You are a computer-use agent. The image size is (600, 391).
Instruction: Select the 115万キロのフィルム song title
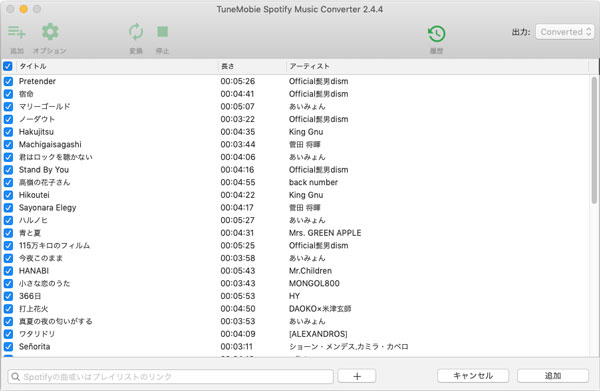point(54,245)
